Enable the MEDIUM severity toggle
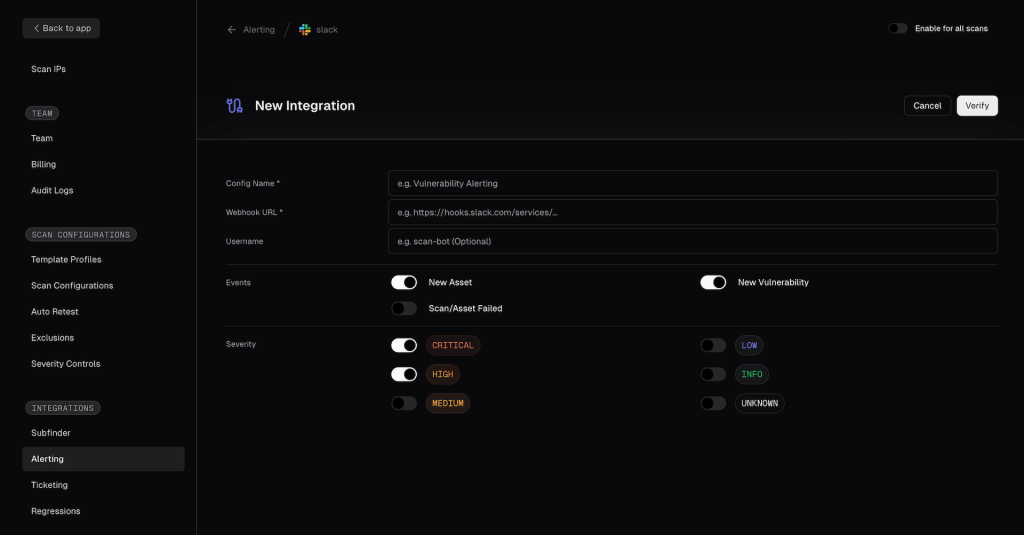Image resolution: width=1024 pixels, height=535 pixels. tap(404, 403)
